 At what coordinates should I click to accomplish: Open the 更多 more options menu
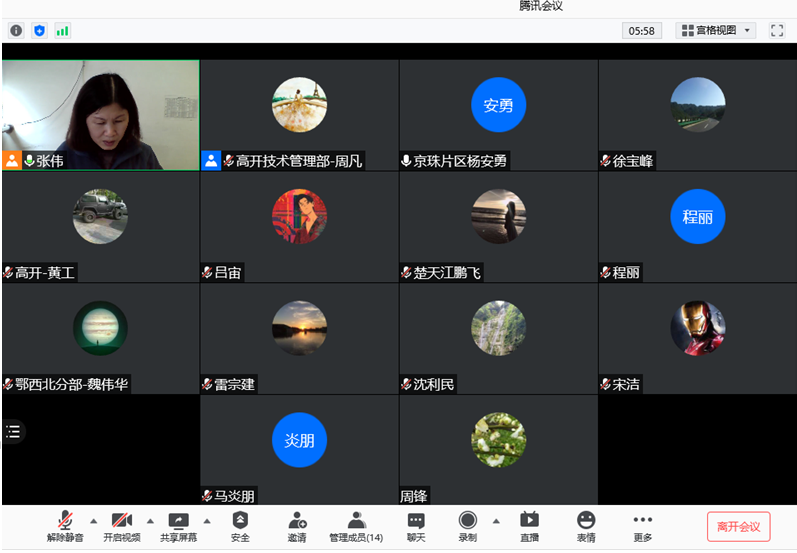point(642,526)
